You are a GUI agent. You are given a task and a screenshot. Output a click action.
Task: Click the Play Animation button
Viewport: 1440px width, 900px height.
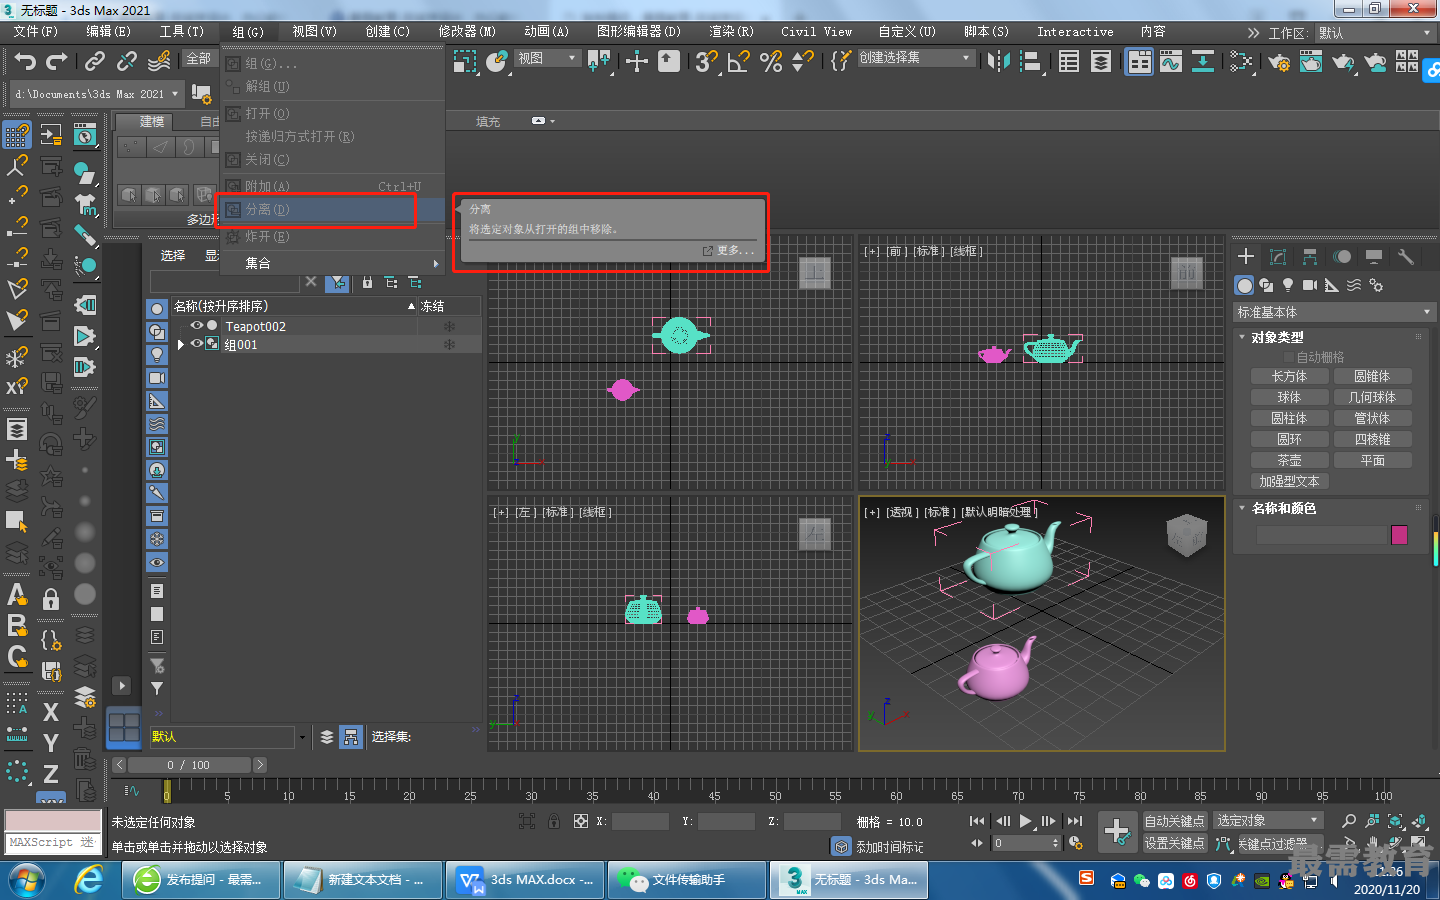point(1025,821)
